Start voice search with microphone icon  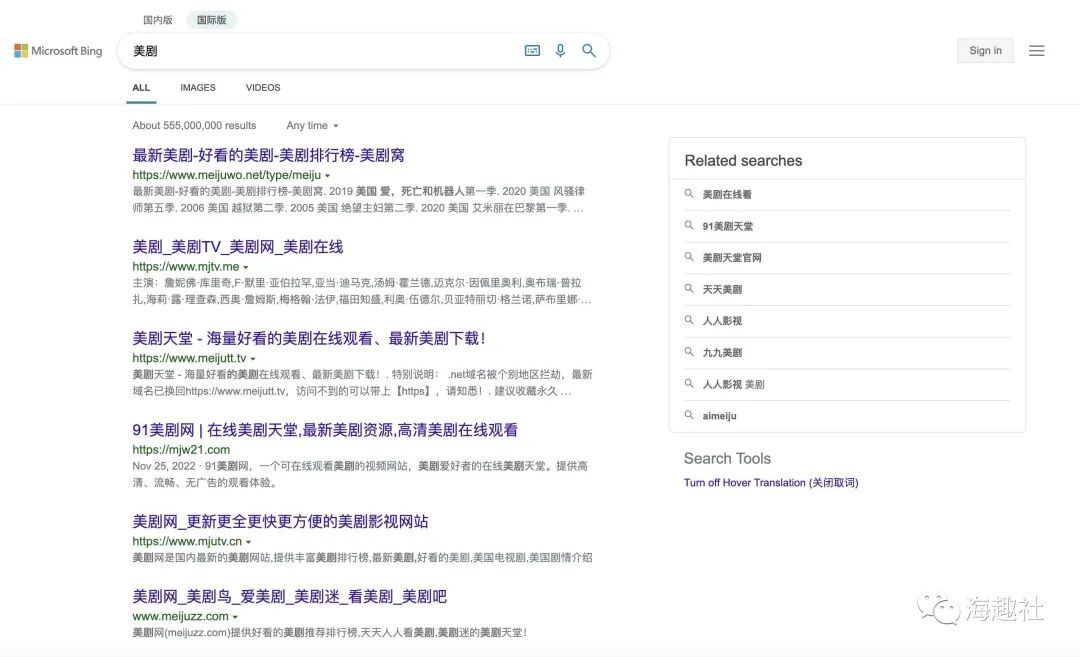(560, 50)
